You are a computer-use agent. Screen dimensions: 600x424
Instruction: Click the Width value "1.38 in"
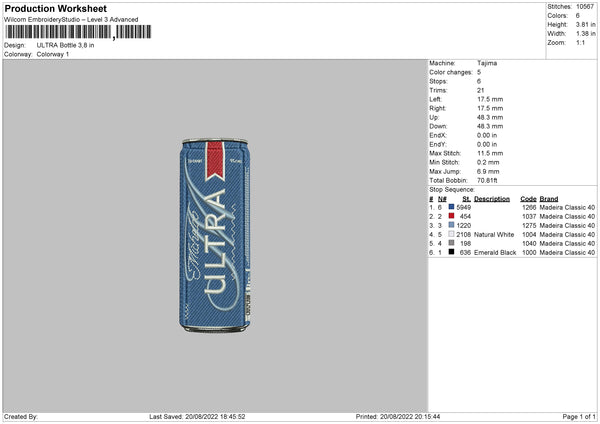point(585,34)
